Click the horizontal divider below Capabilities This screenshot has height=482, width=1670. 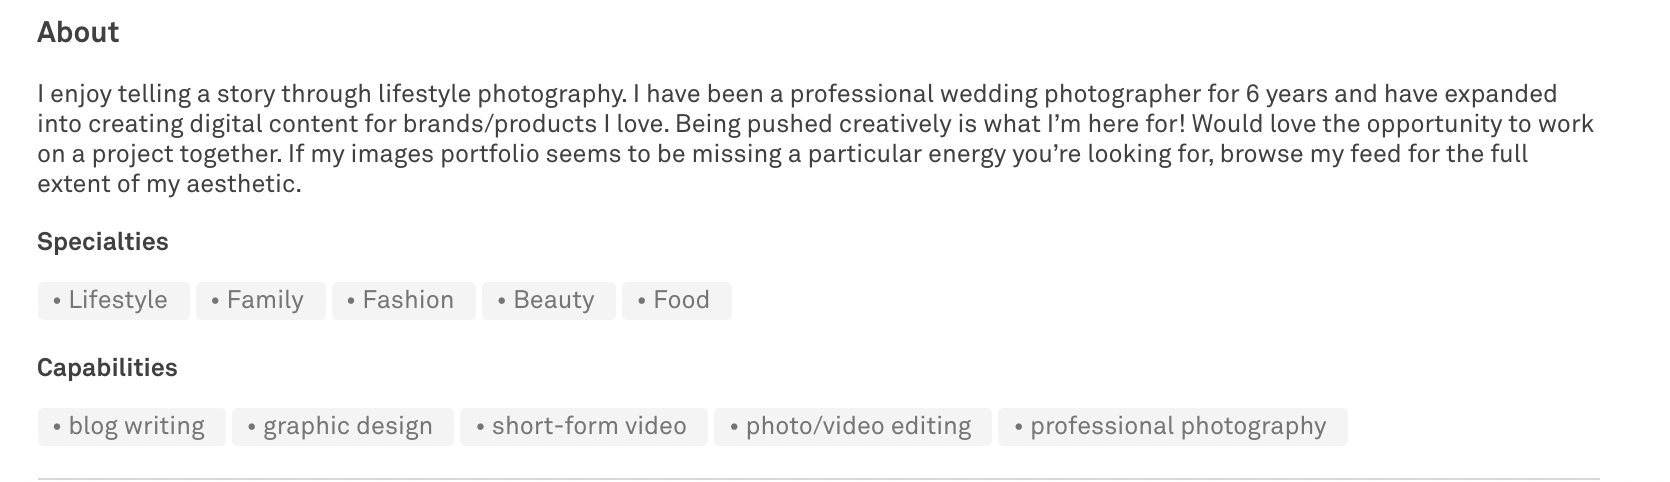pos(818,479)
